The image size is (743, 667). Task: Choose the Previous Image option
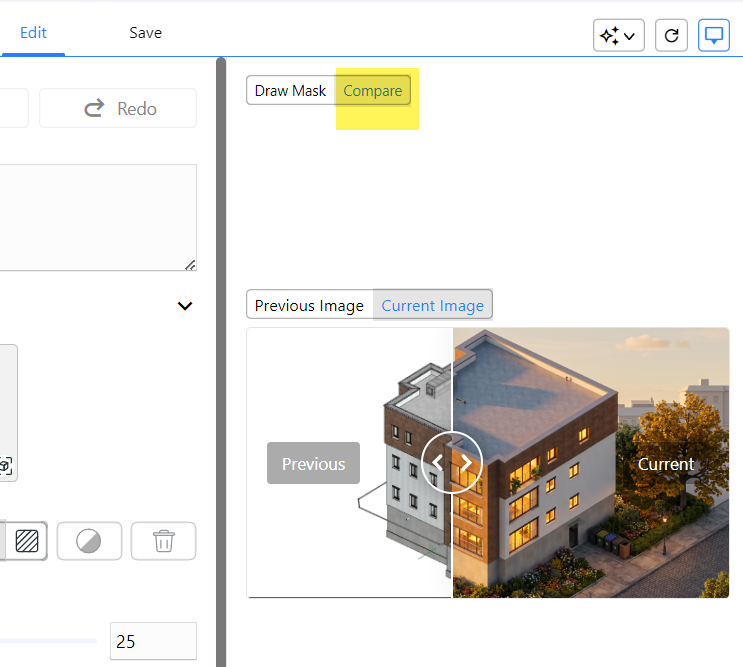pos(309,305)
